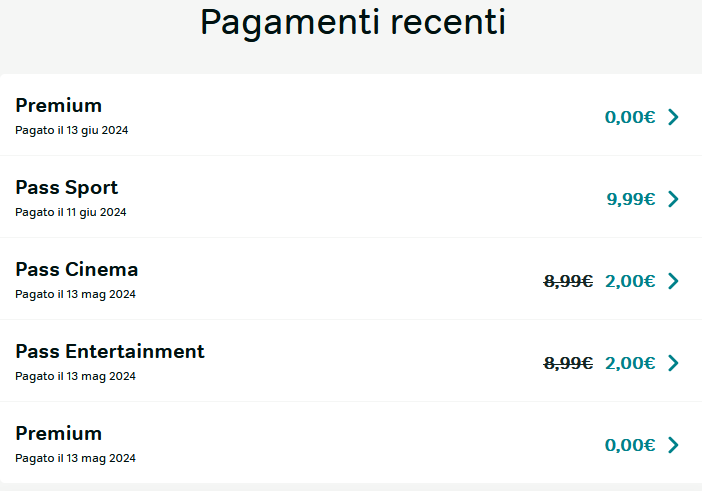The width and height of the screenshot is (702, 491).
Task: Expand Pass Entertainment payment chevron
Action: 673,363
